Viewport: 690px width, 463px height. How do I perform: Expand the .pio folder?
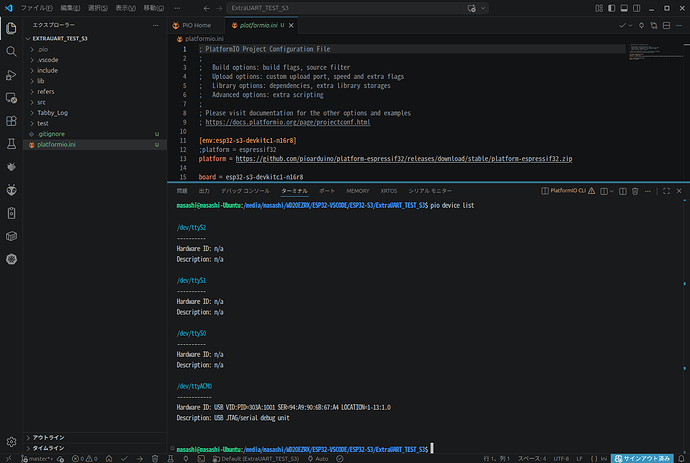pos(95,49)
